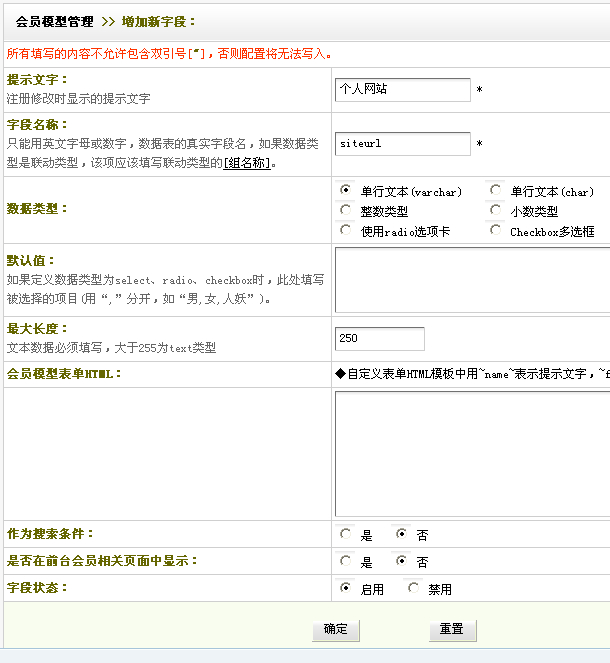Disable the field with 禁用 radio
Image resolution: width=610 pixels, height=663 pixels.
[414, 588]
